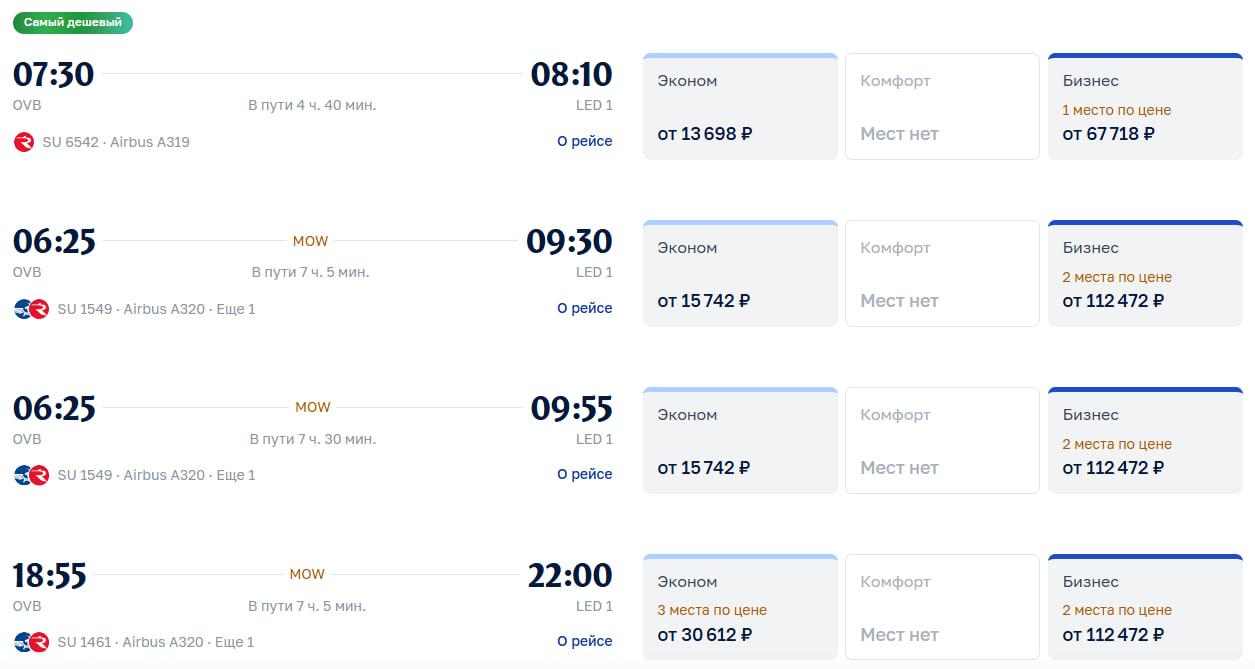Click airline logos beside SU 1549 arriving 09:30
The width and height of the screenshot is (1255, 669).
tap(31, 309)
